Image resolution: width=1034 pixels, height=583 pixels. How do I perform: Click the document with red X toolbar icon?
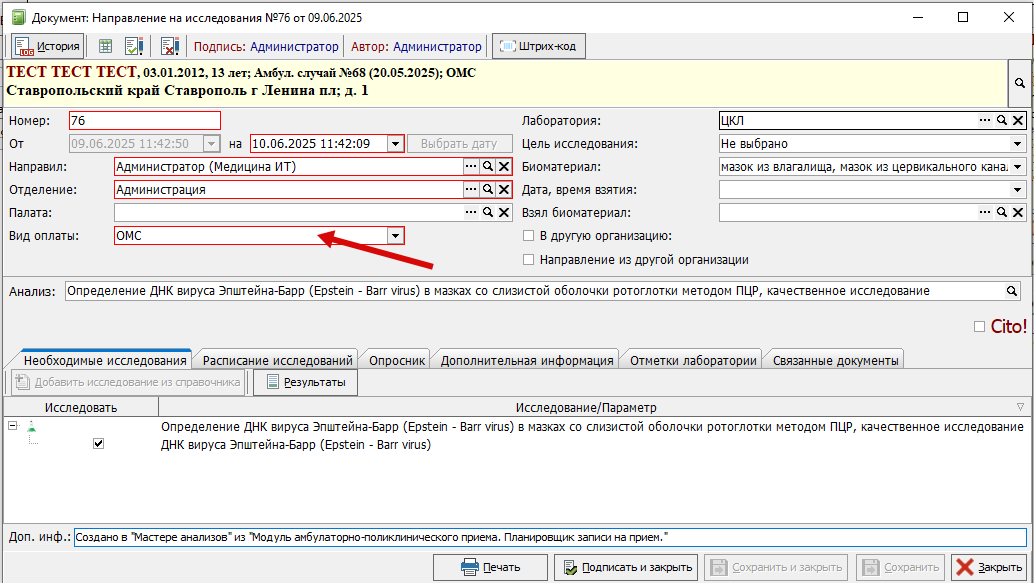click(169, 46)
